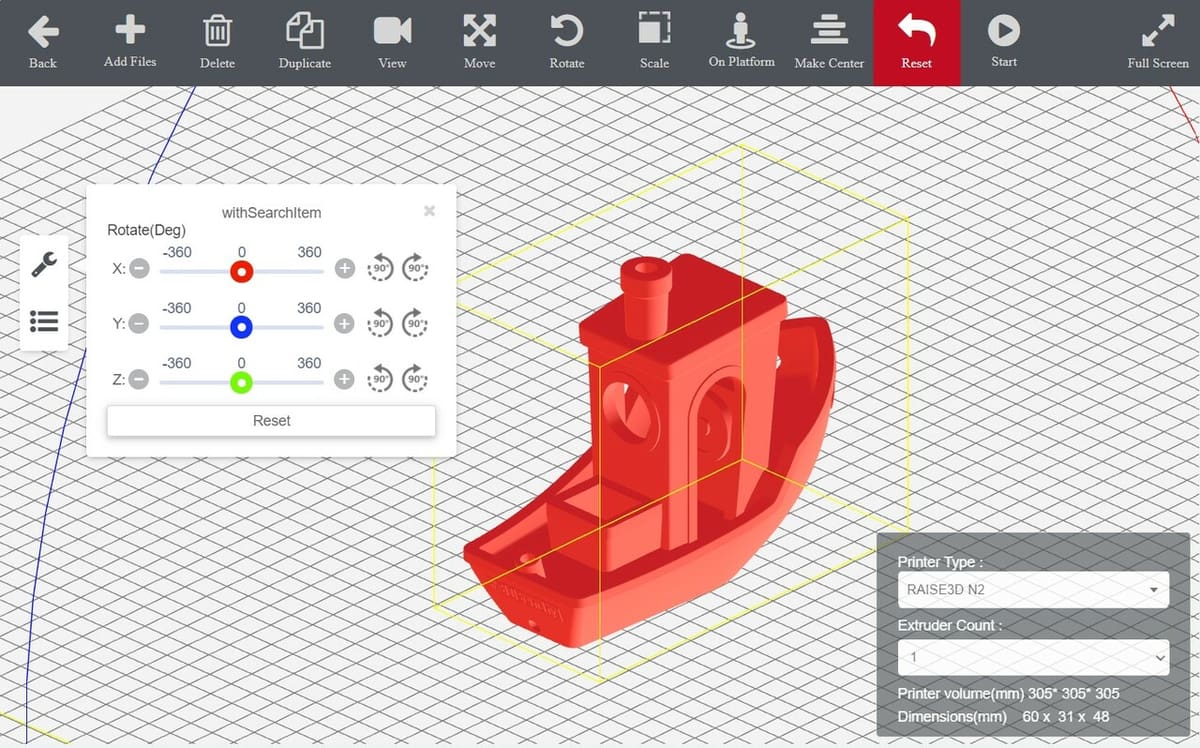The image size is (1200, 748).
Task: Increase X rotation with plus button
Action: (x=344, y=269)
